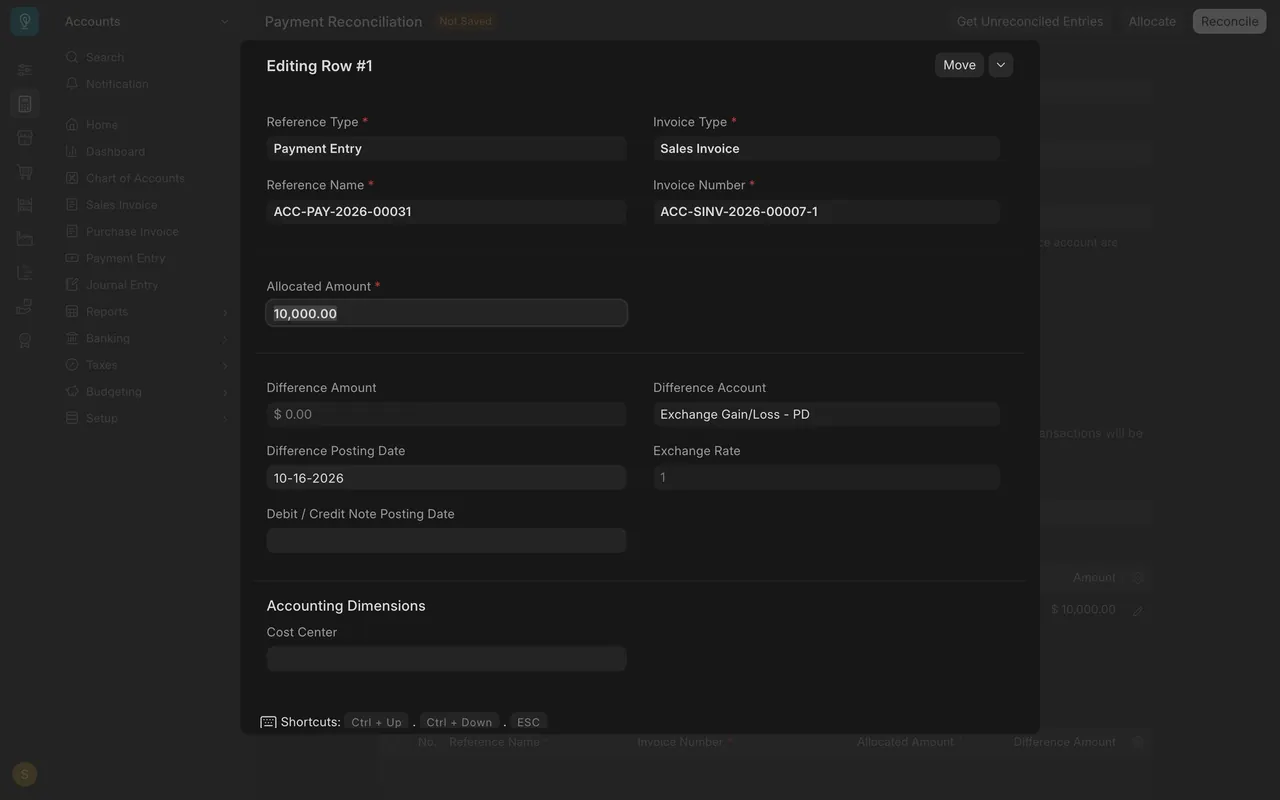Click the Buying cart icon in left rail
This screenshot has width=1280, height=800.
click(x=25, y=172)
